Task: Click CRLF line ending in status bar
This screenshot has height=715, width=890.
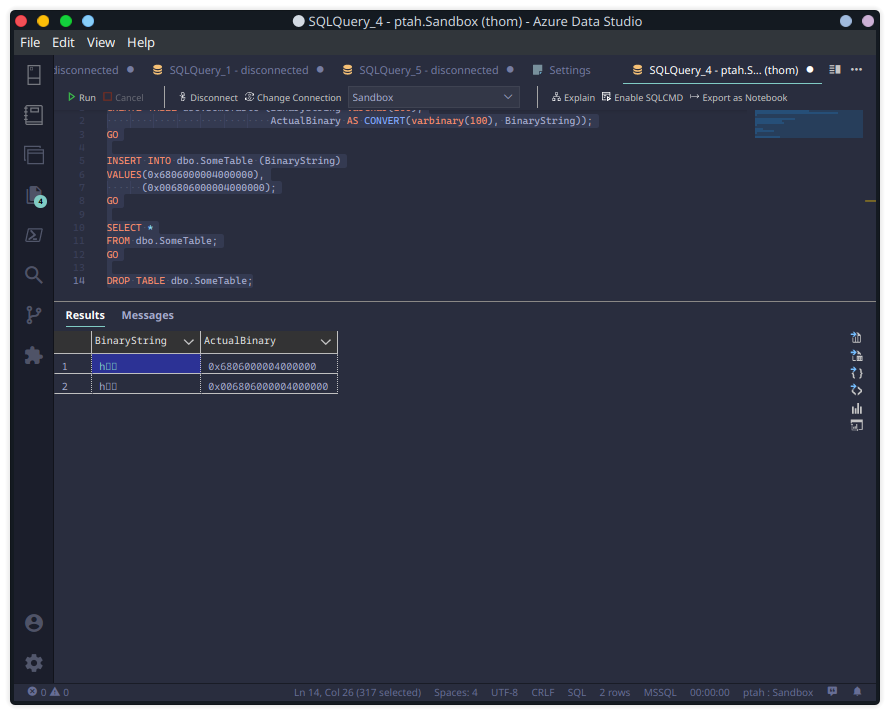Action: [x=543, y=692]
